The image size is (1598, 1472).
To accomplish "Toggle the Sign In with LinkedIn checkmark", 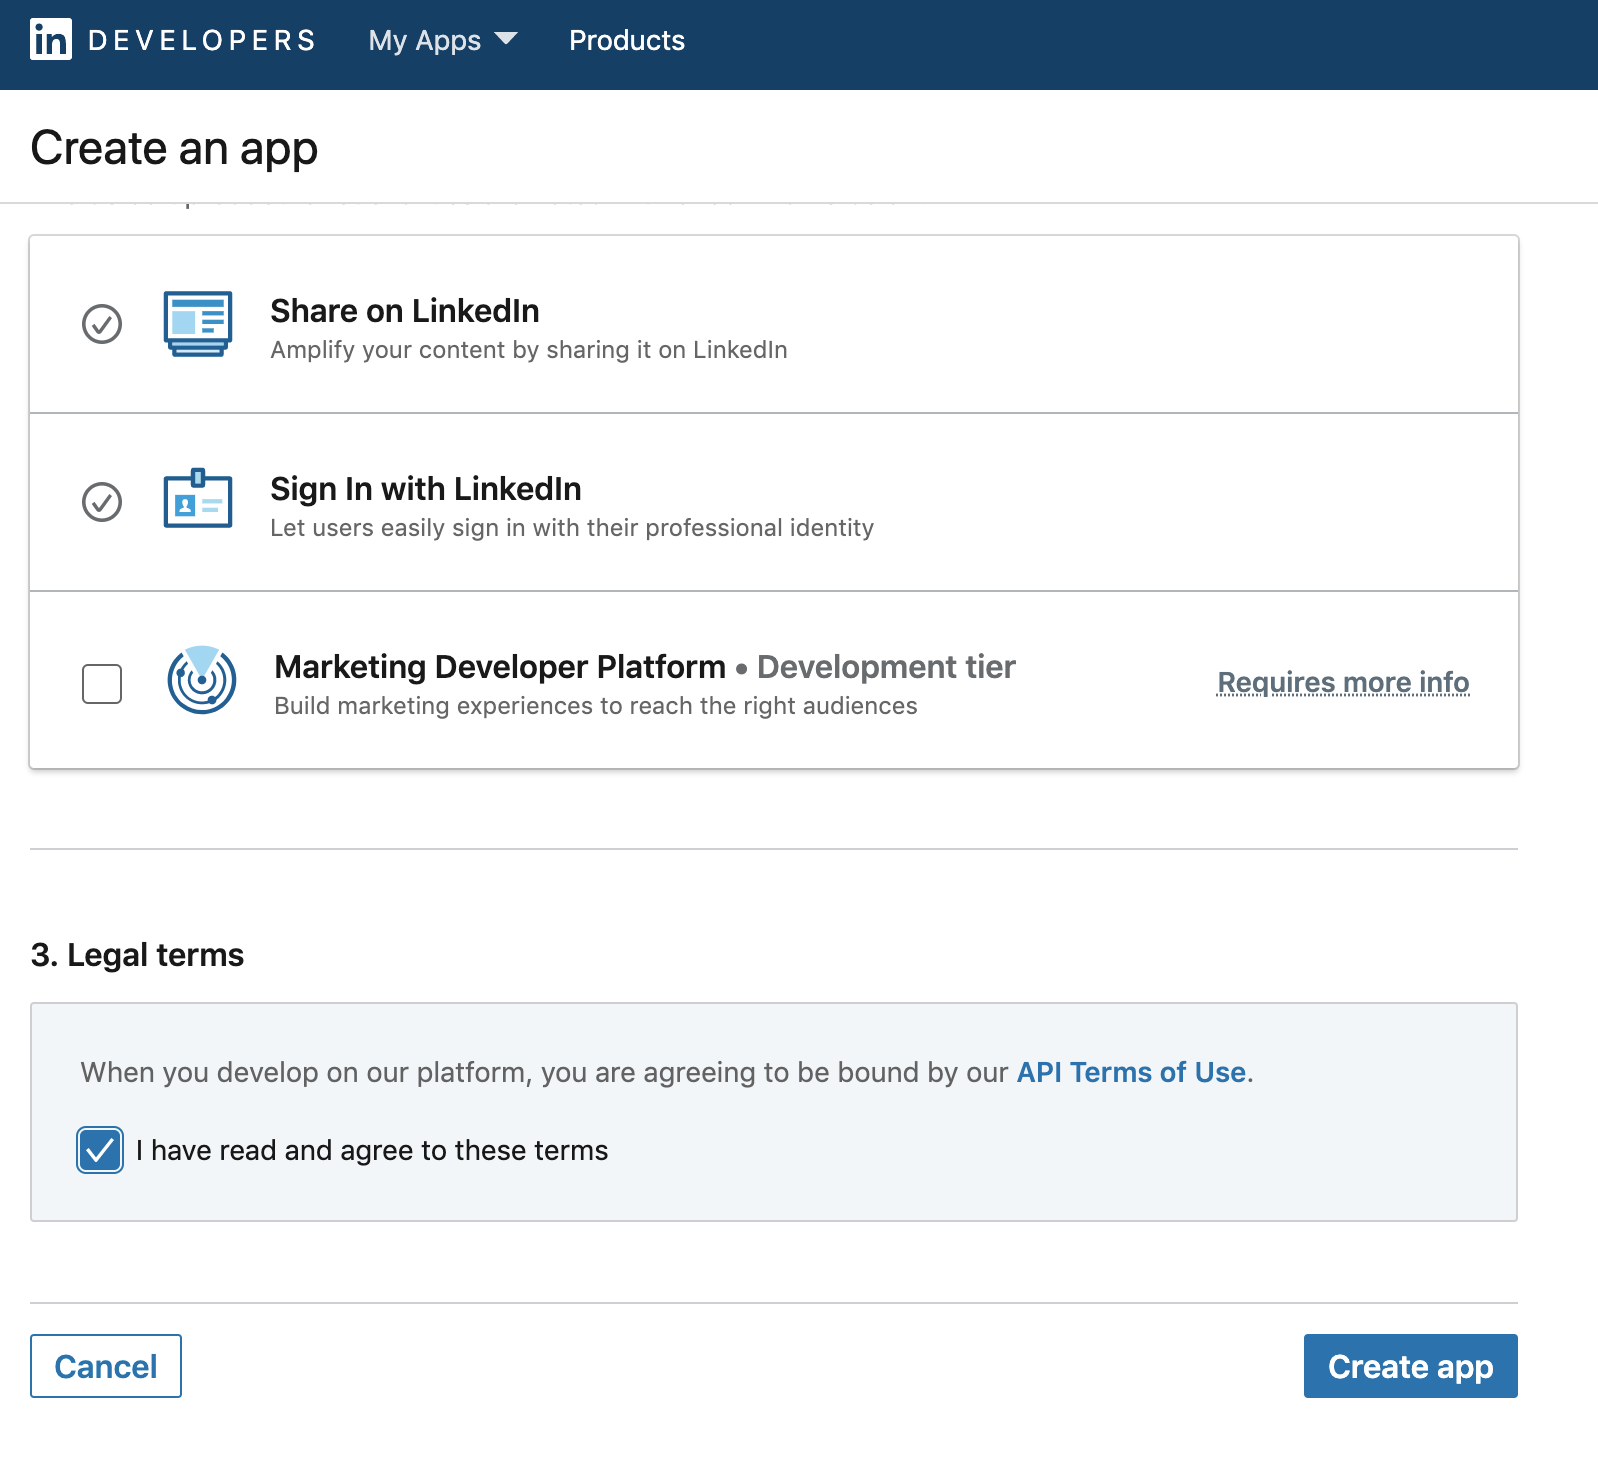I will click(102, 502).
